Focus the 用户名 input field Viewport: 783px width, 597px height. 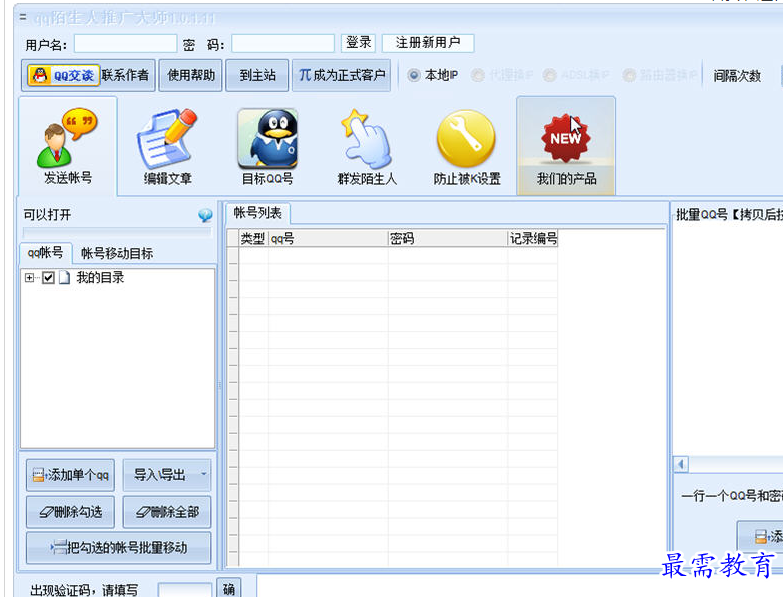click(x=125, y=43)
